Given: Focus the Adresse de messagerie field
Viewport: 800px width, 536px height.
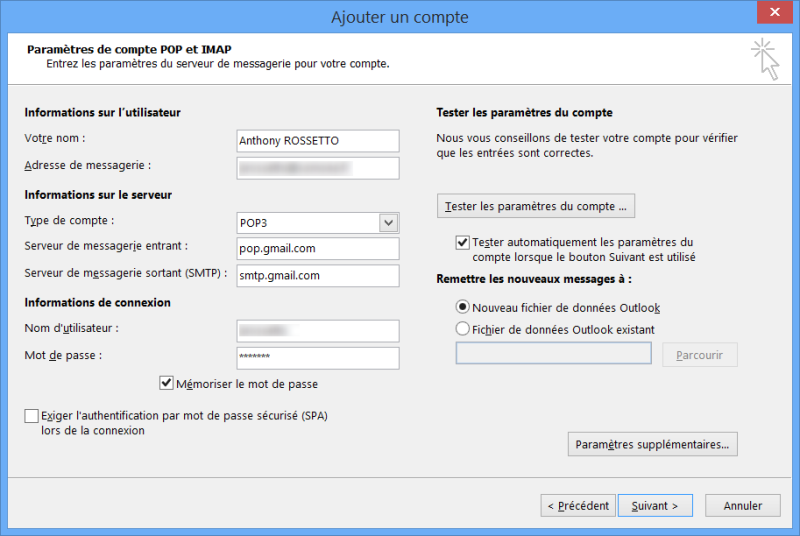Looking at the screenshot, I should (x=317, y=168).
